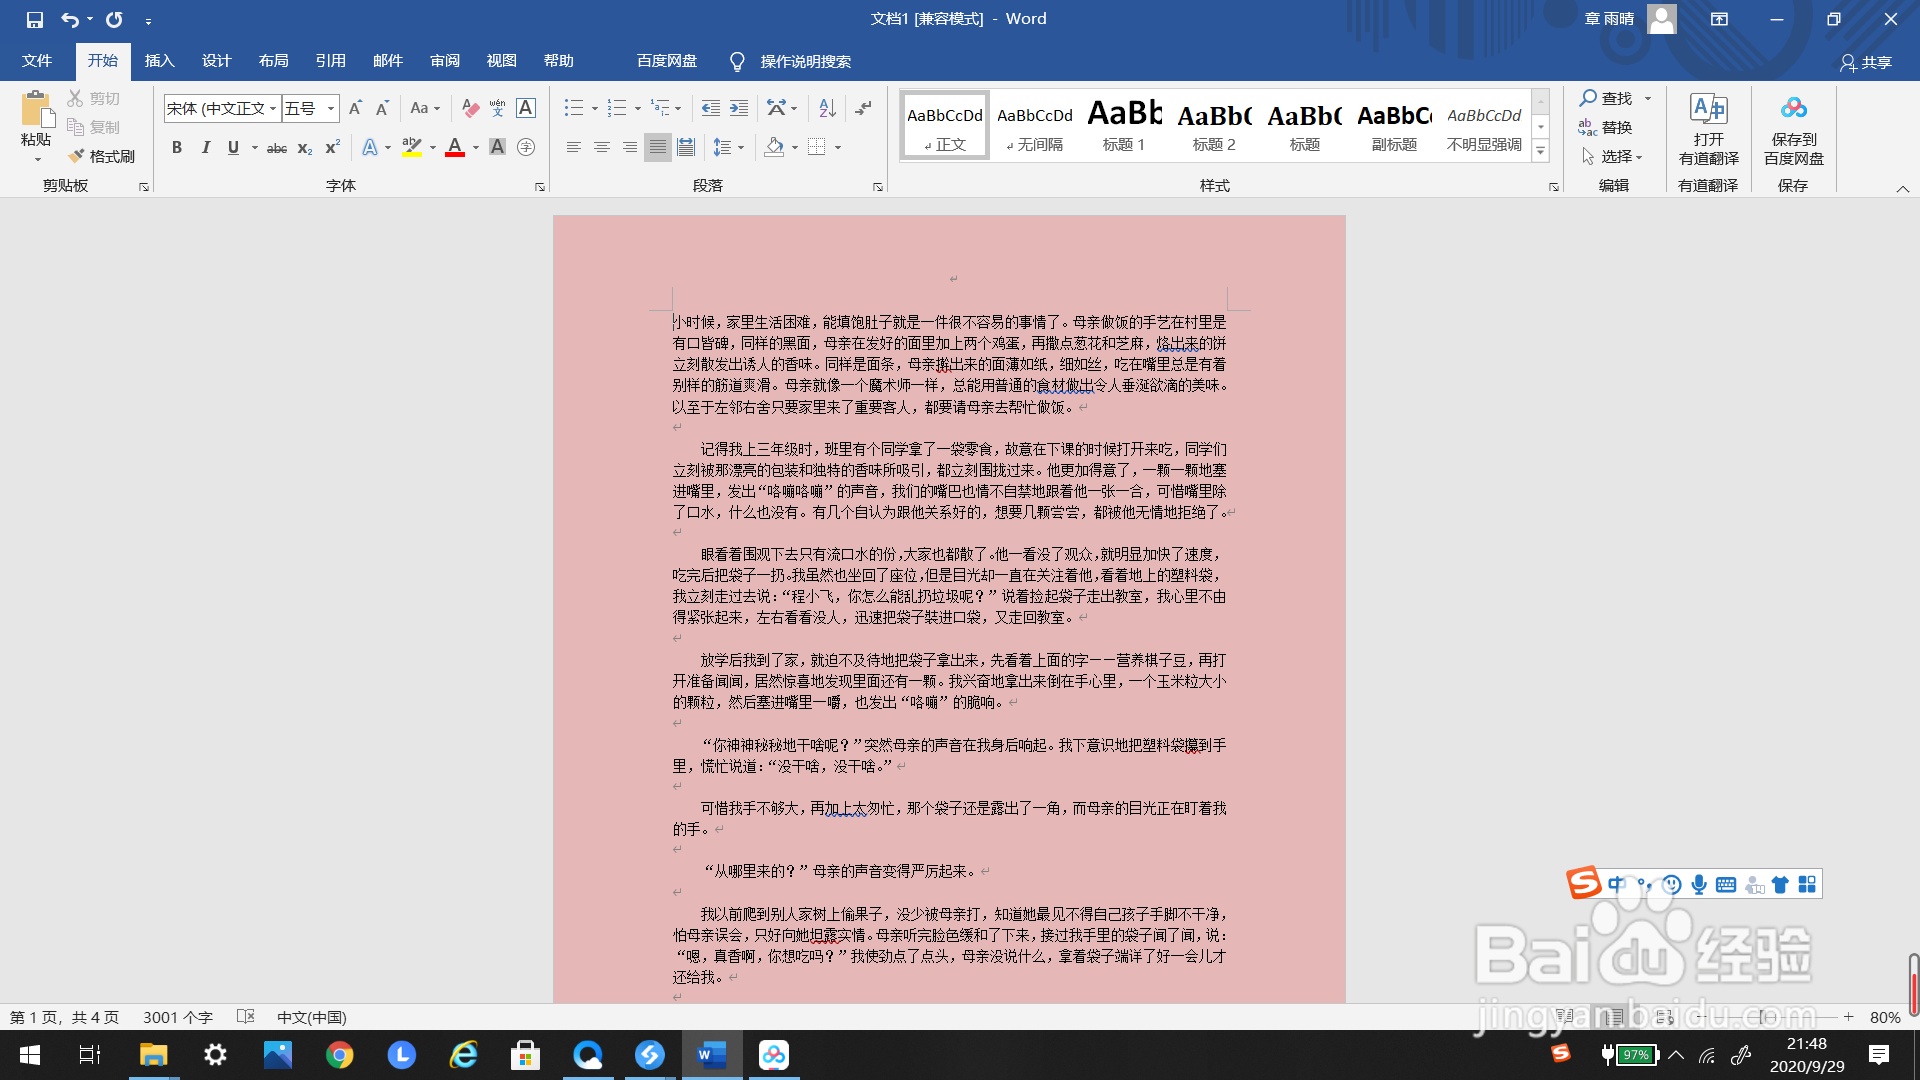Click the increase indent icon
Viewport: 1920px width, 1080px height.
pyautogui.click(x=739, y=108)
